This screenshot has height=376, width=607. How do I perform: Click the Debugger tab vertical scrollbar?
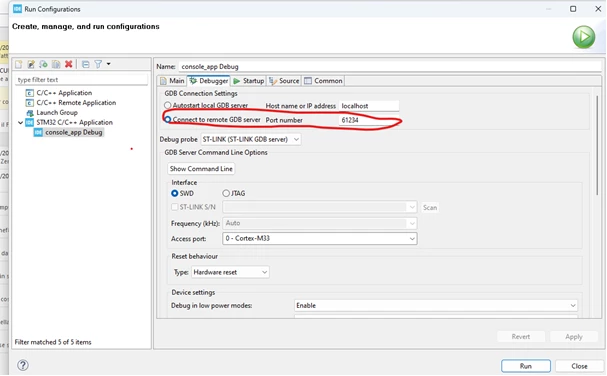point(597,145)
